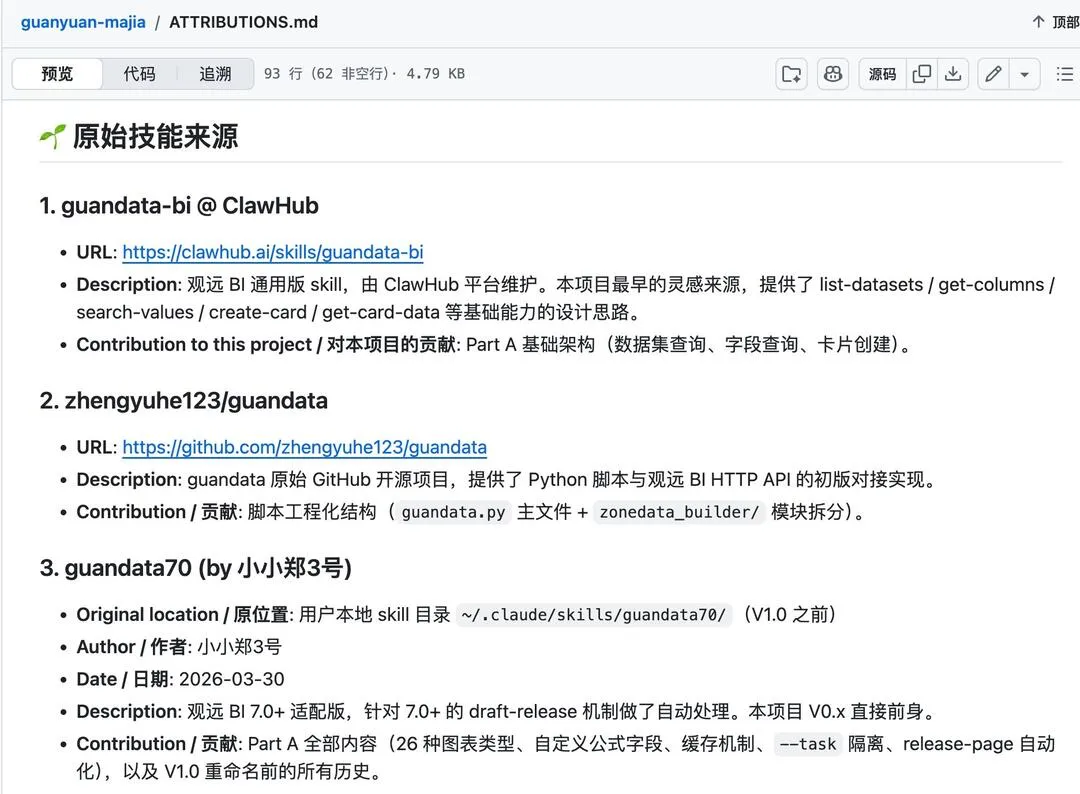Open the Copilot chat icon

point(833,74)
